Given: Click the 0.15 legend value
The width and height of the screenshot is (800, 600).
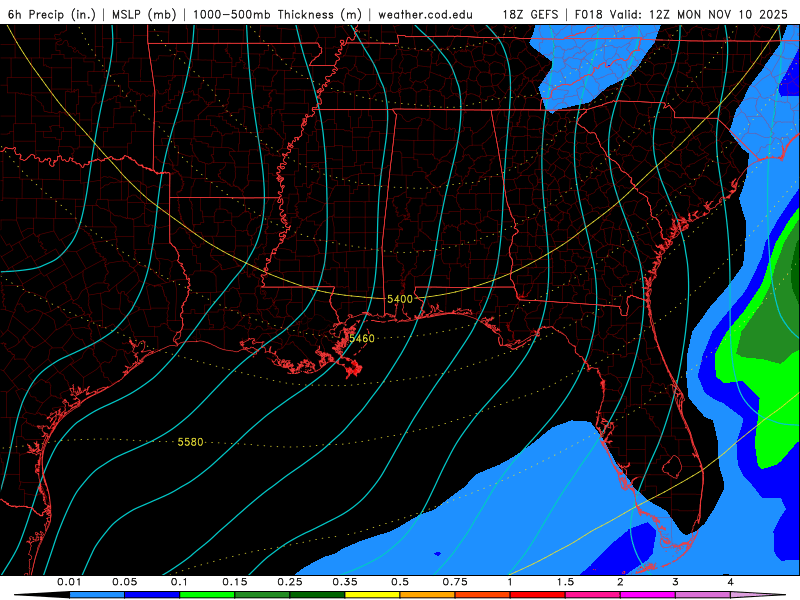Looking at the screenshot, I should click(x=235, y=582).
